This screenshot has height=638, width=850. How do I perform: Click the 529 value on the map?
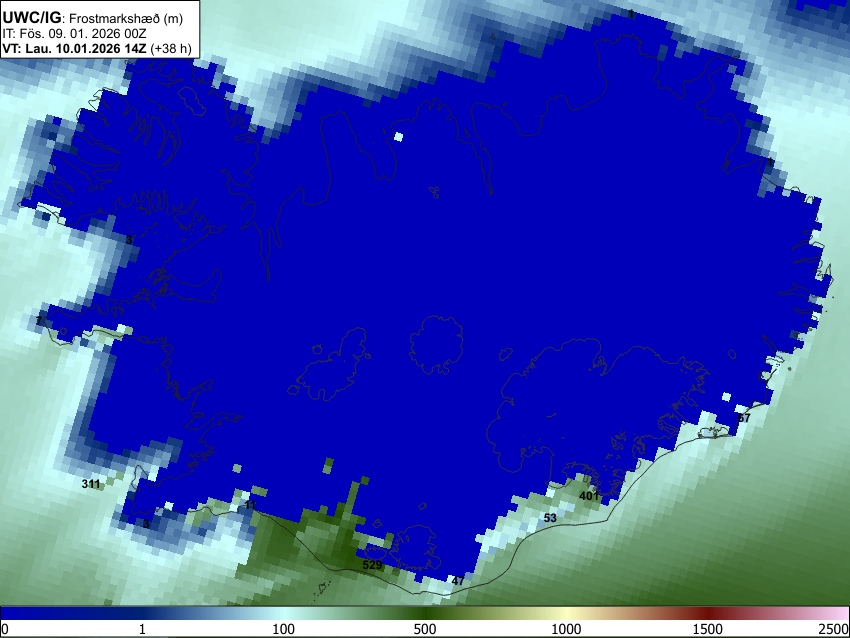[x=372, y=565]
